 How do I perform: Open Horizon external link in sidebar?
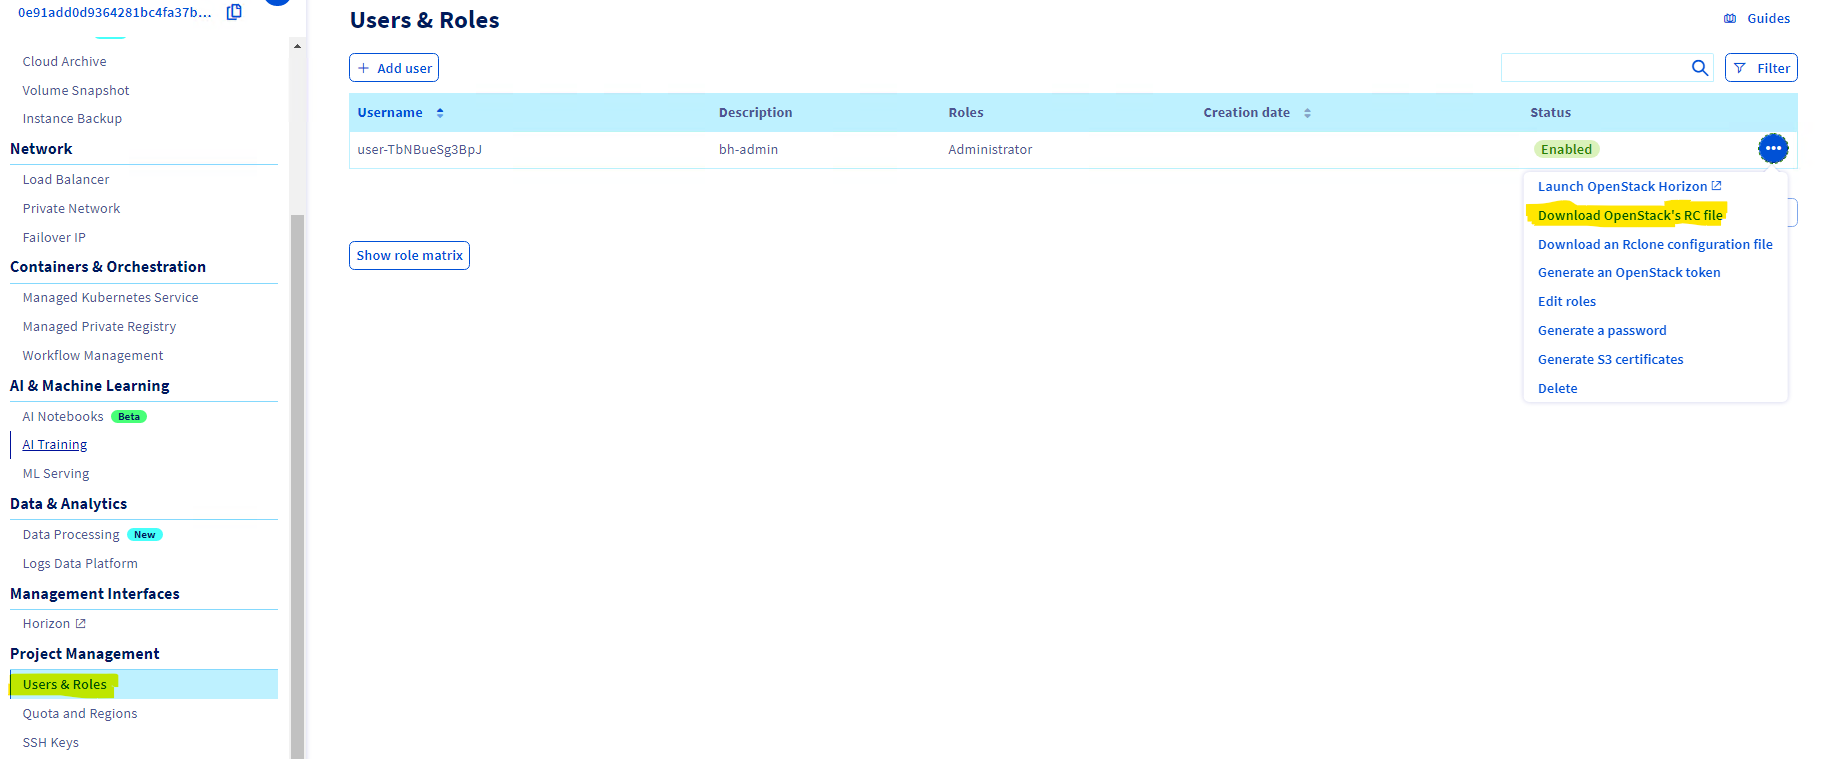54,624
